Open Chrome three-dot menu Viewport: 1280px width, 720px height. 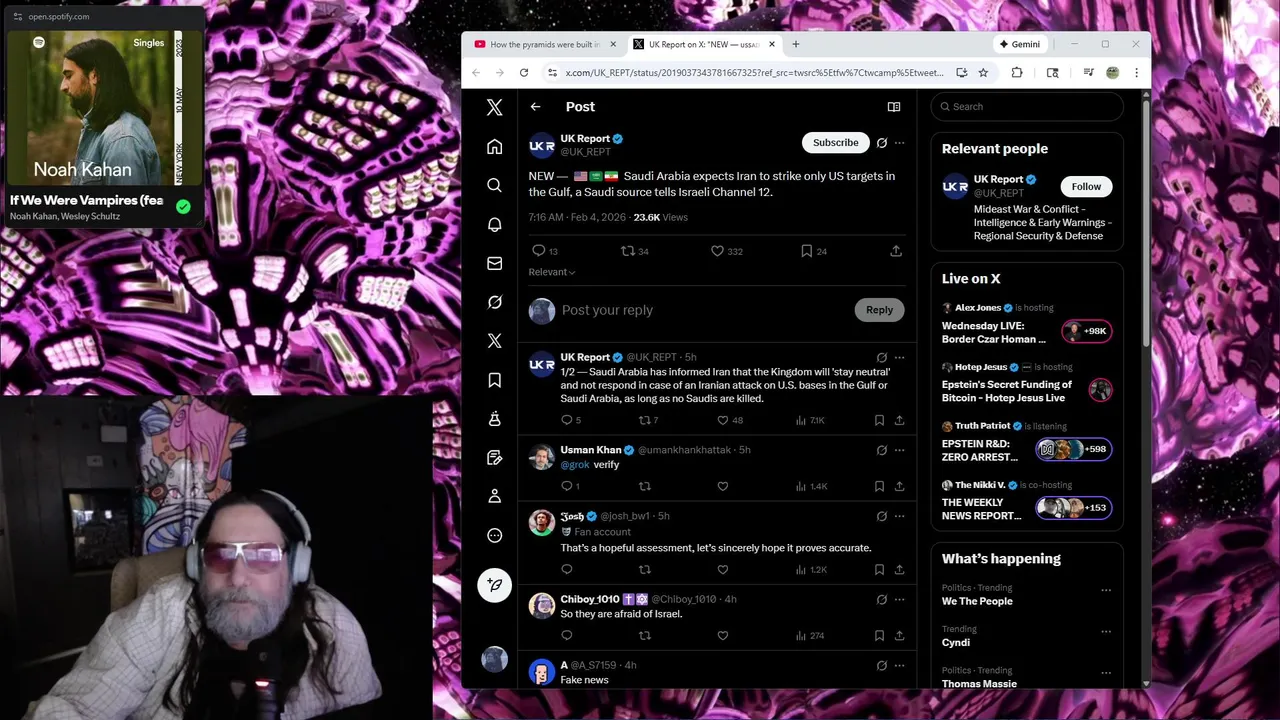coord(1136,72)
